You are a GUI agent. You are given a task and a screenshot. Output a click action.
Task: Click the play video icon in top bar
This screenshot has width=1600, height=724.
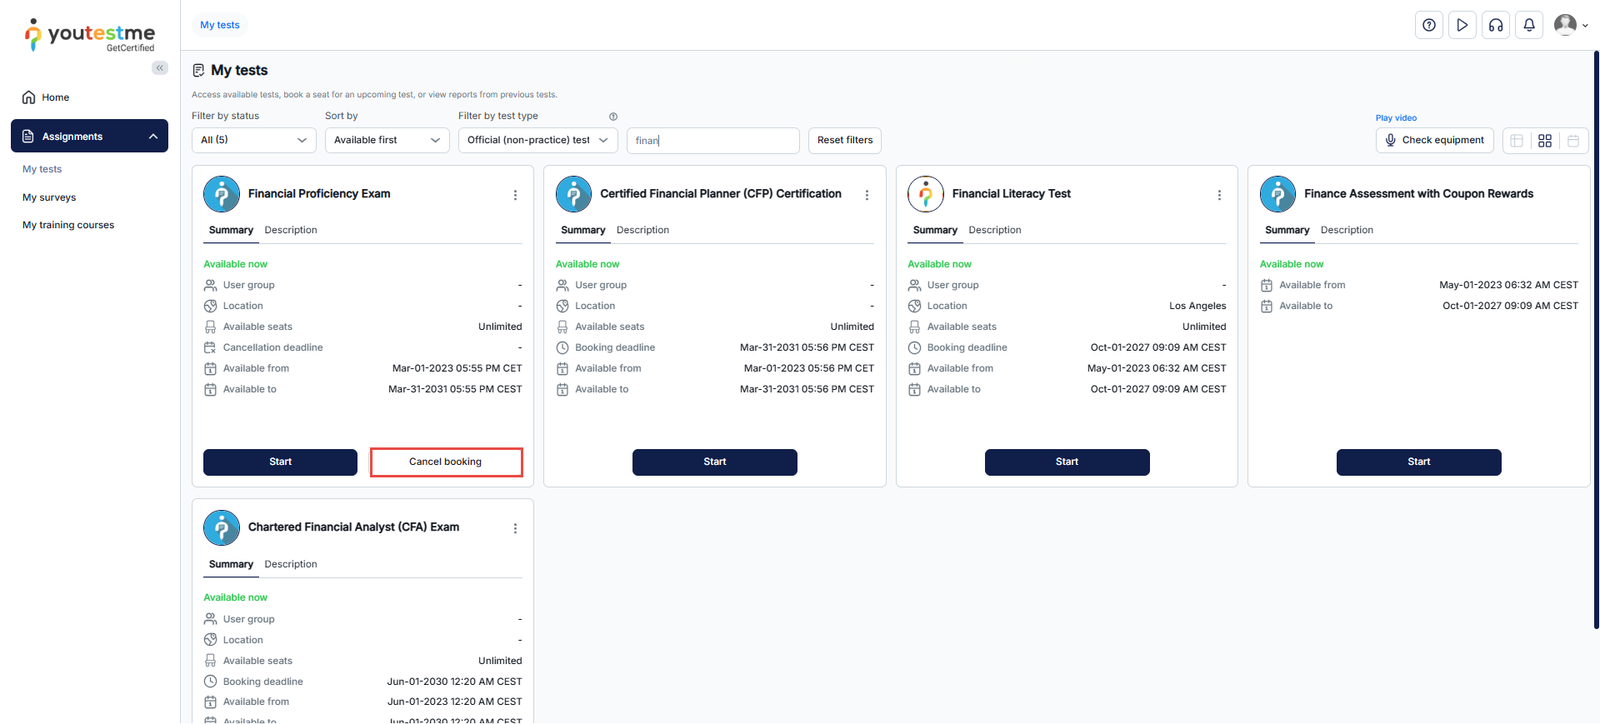1462,25
